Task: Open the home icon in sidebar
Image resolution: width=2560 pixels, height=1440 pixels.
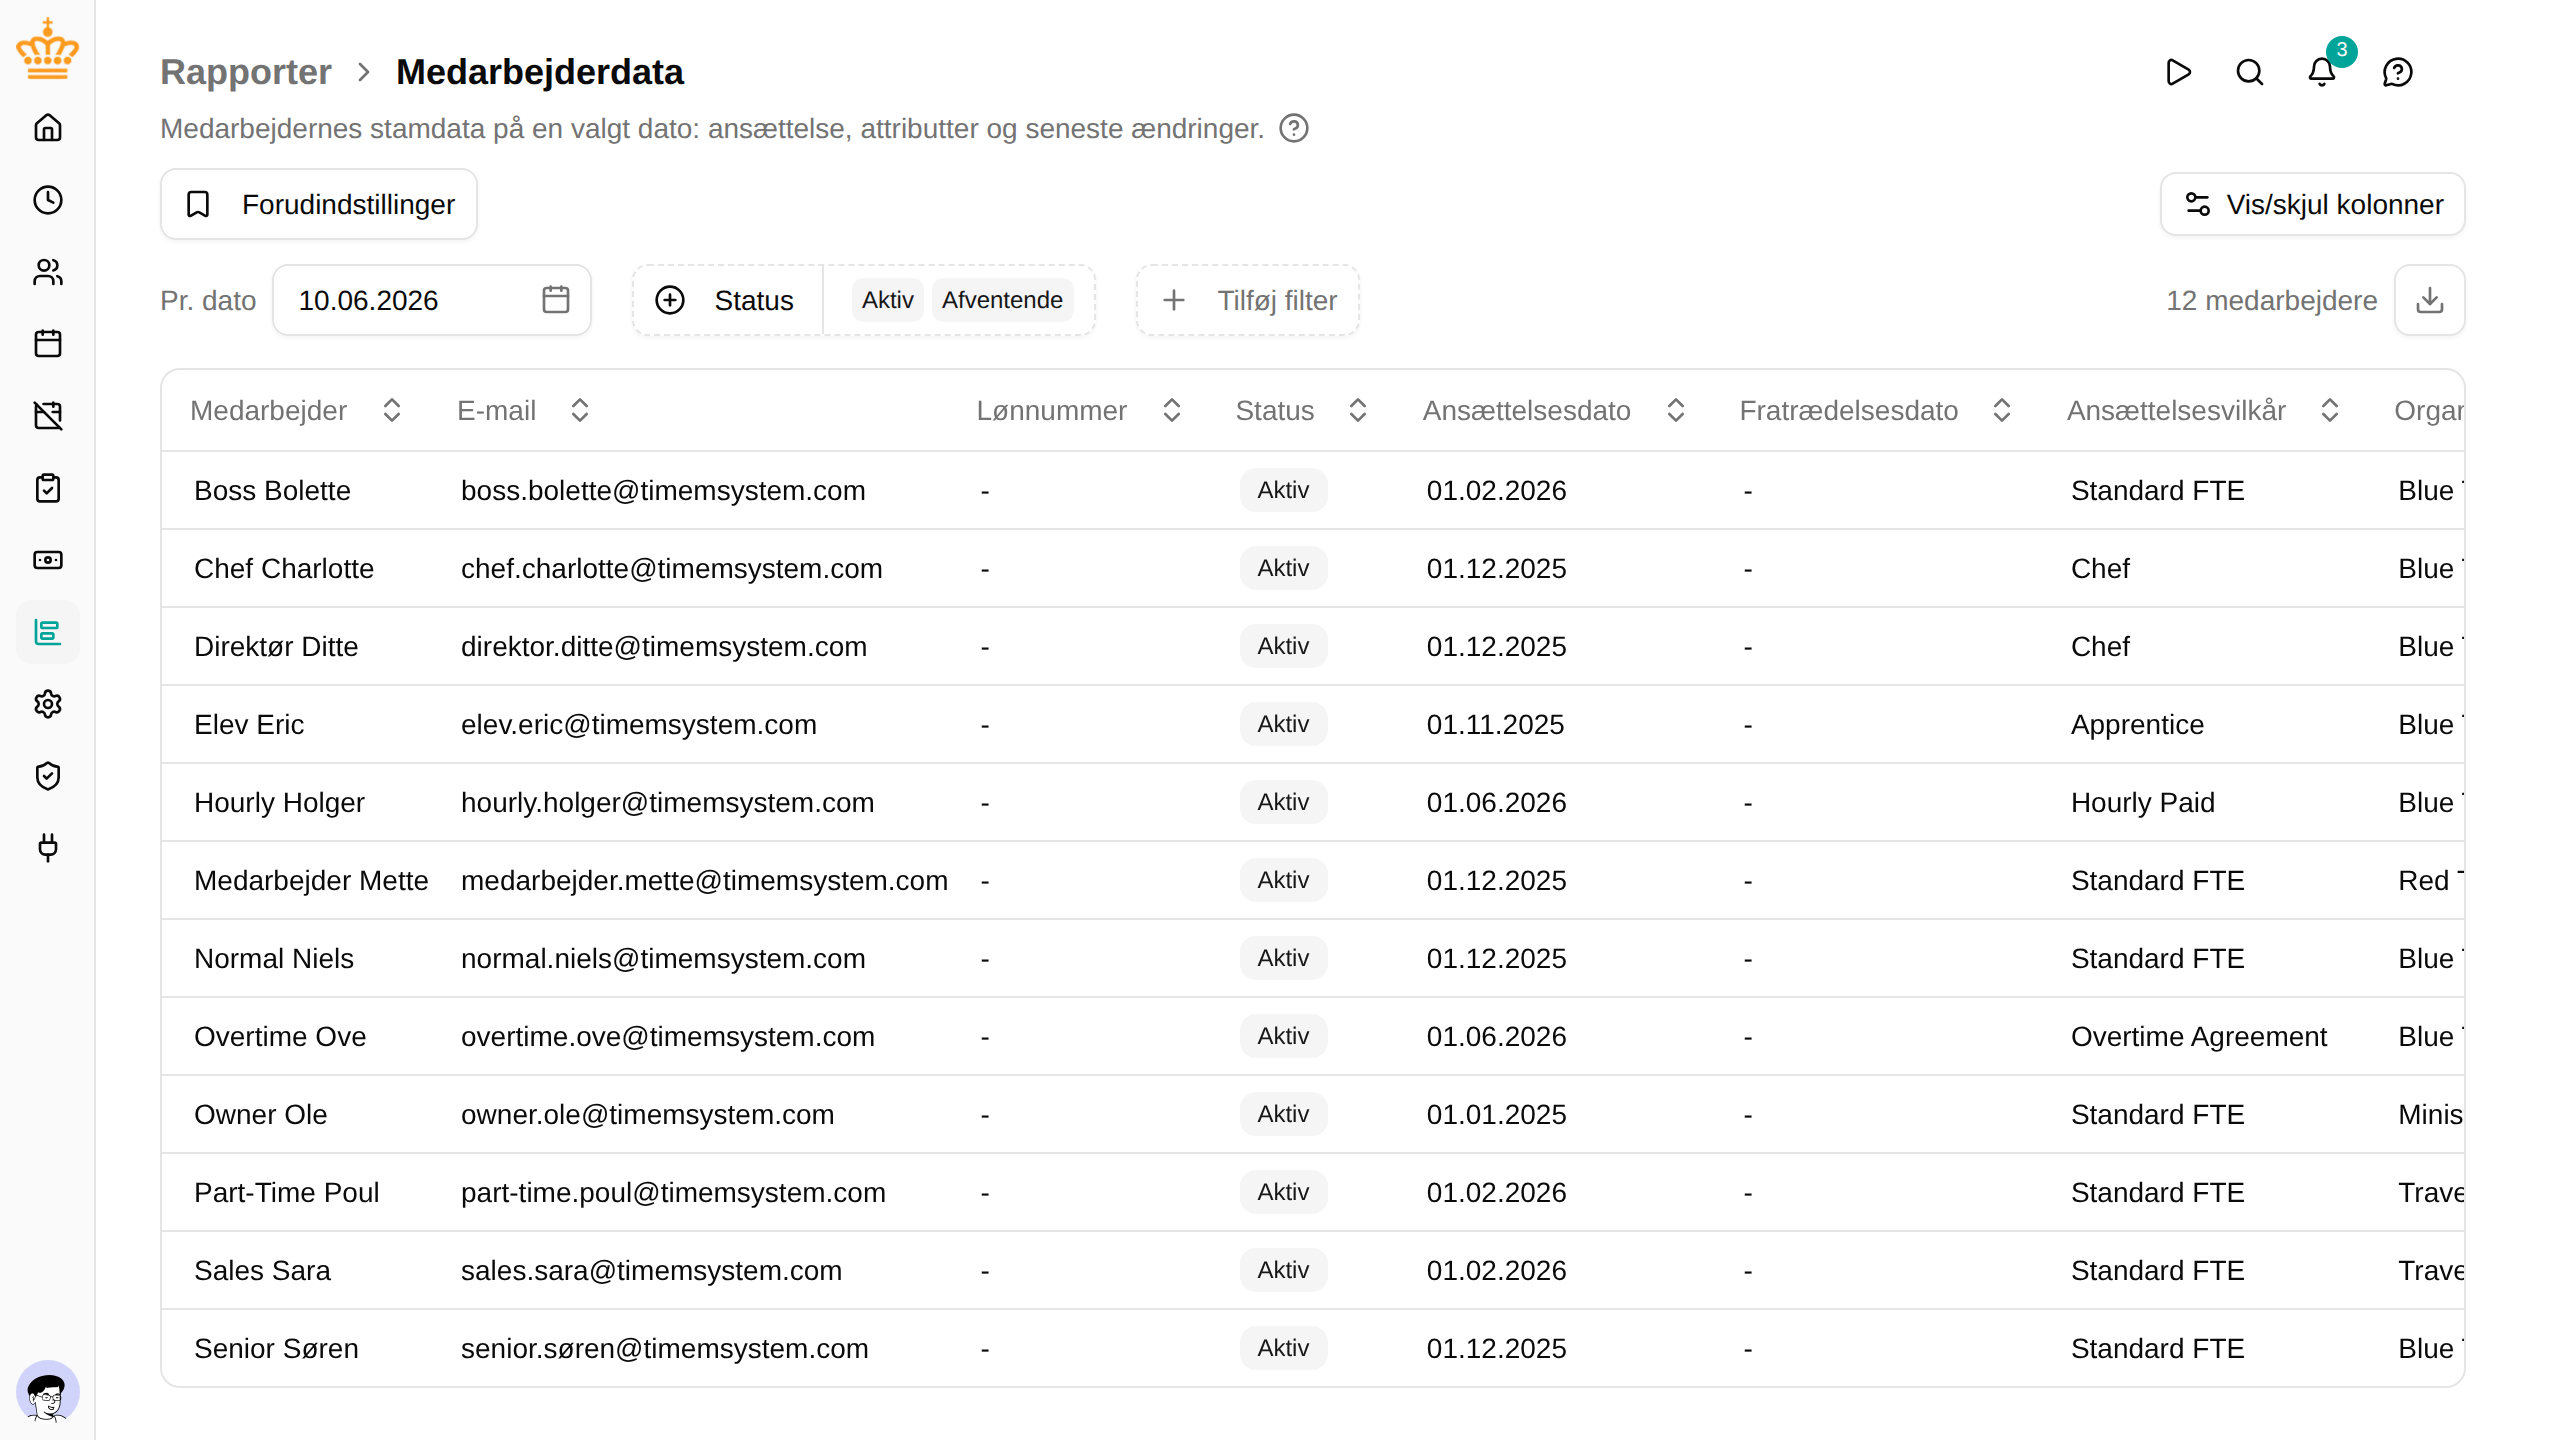Action: tap(48, 128)
